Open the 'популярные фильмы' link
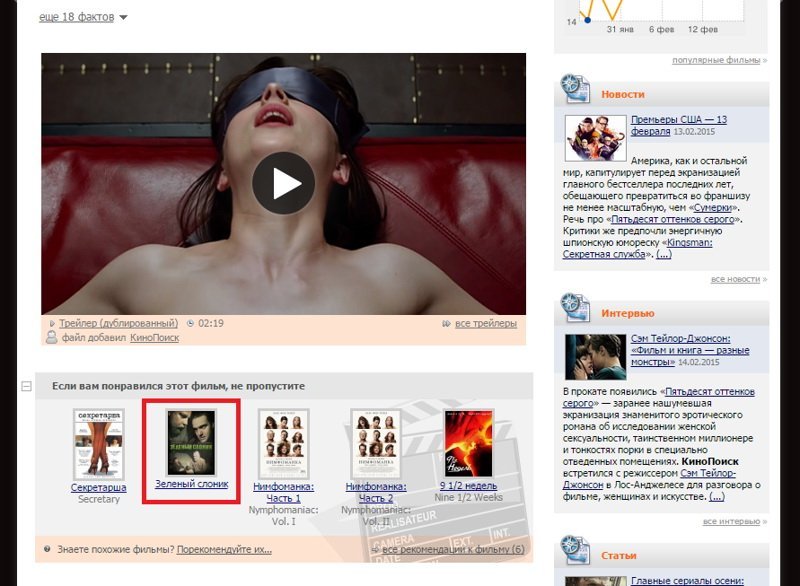 [716, 60]
